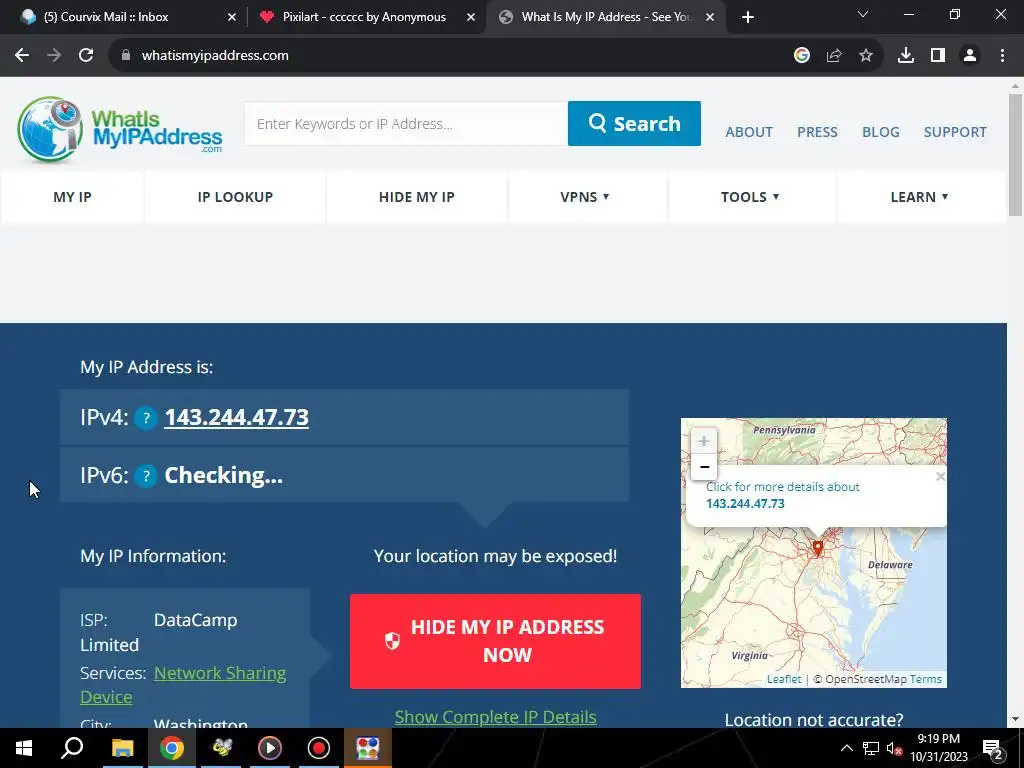Open Show Complete IP Details link
The image size is (1024, 768).
click(495, 717)
